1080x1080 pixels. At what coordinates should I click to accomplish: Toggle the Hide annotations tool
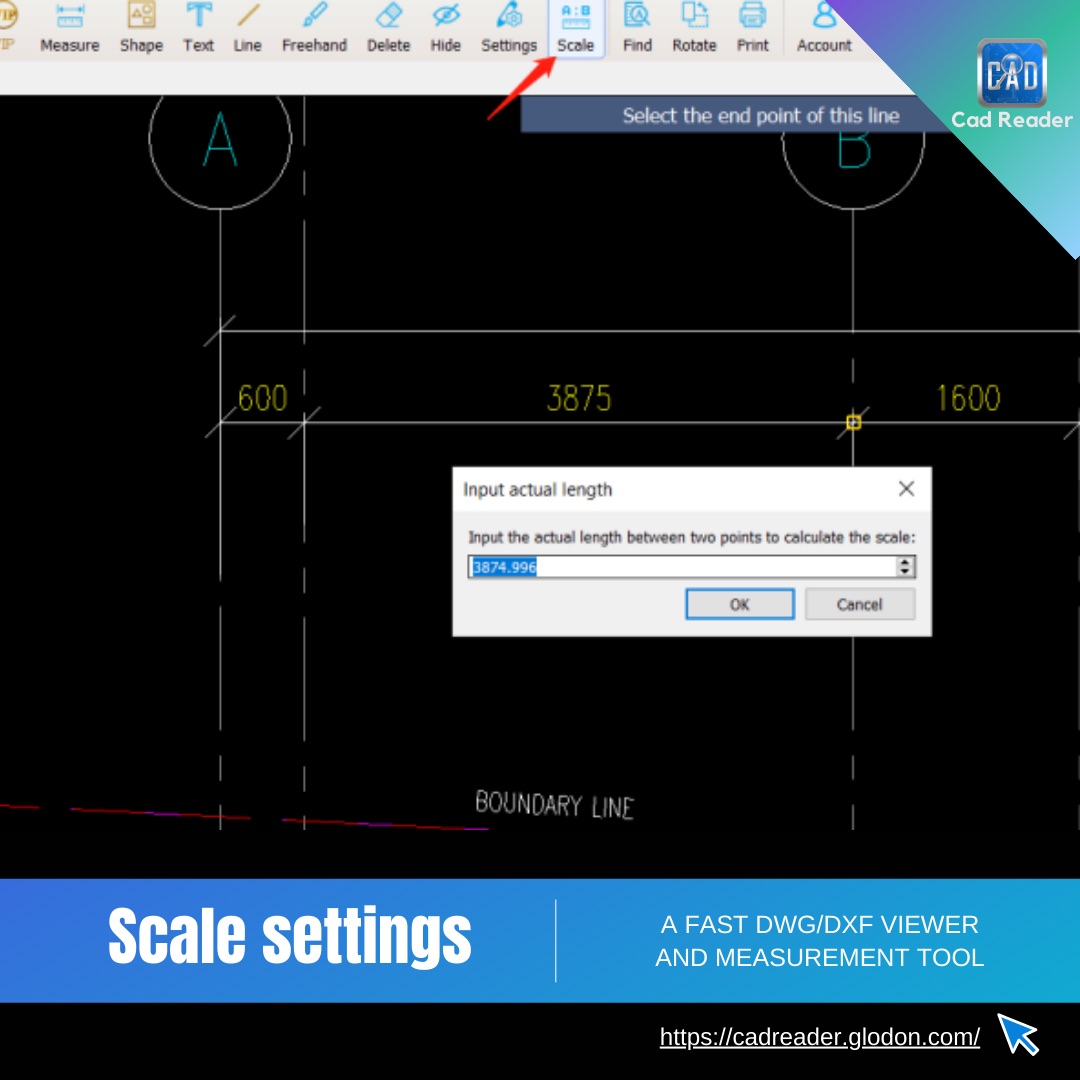446,28
